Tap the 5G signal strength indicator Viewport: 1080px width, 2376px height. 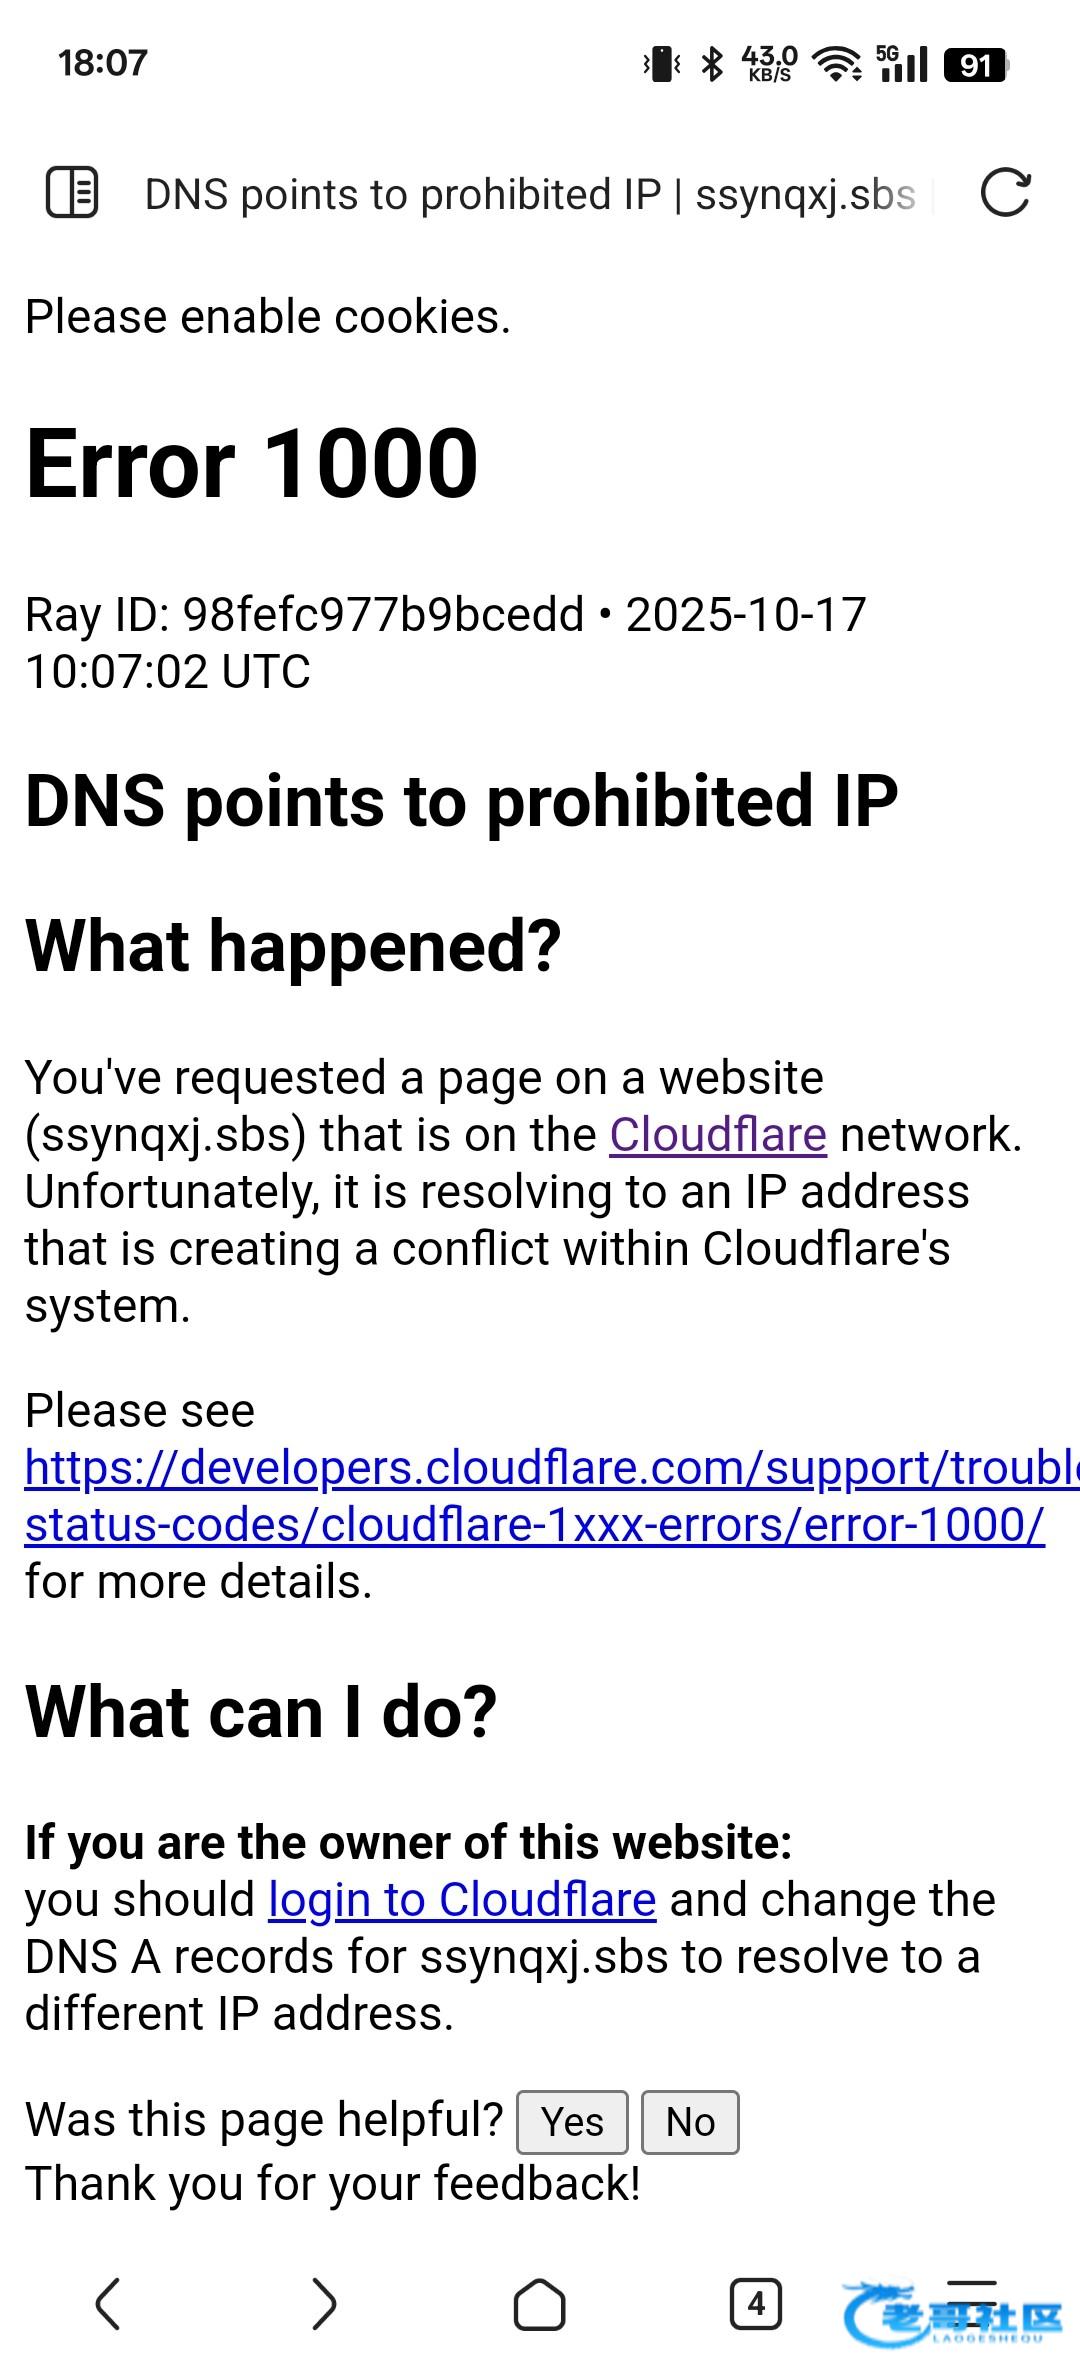point(902,64)
